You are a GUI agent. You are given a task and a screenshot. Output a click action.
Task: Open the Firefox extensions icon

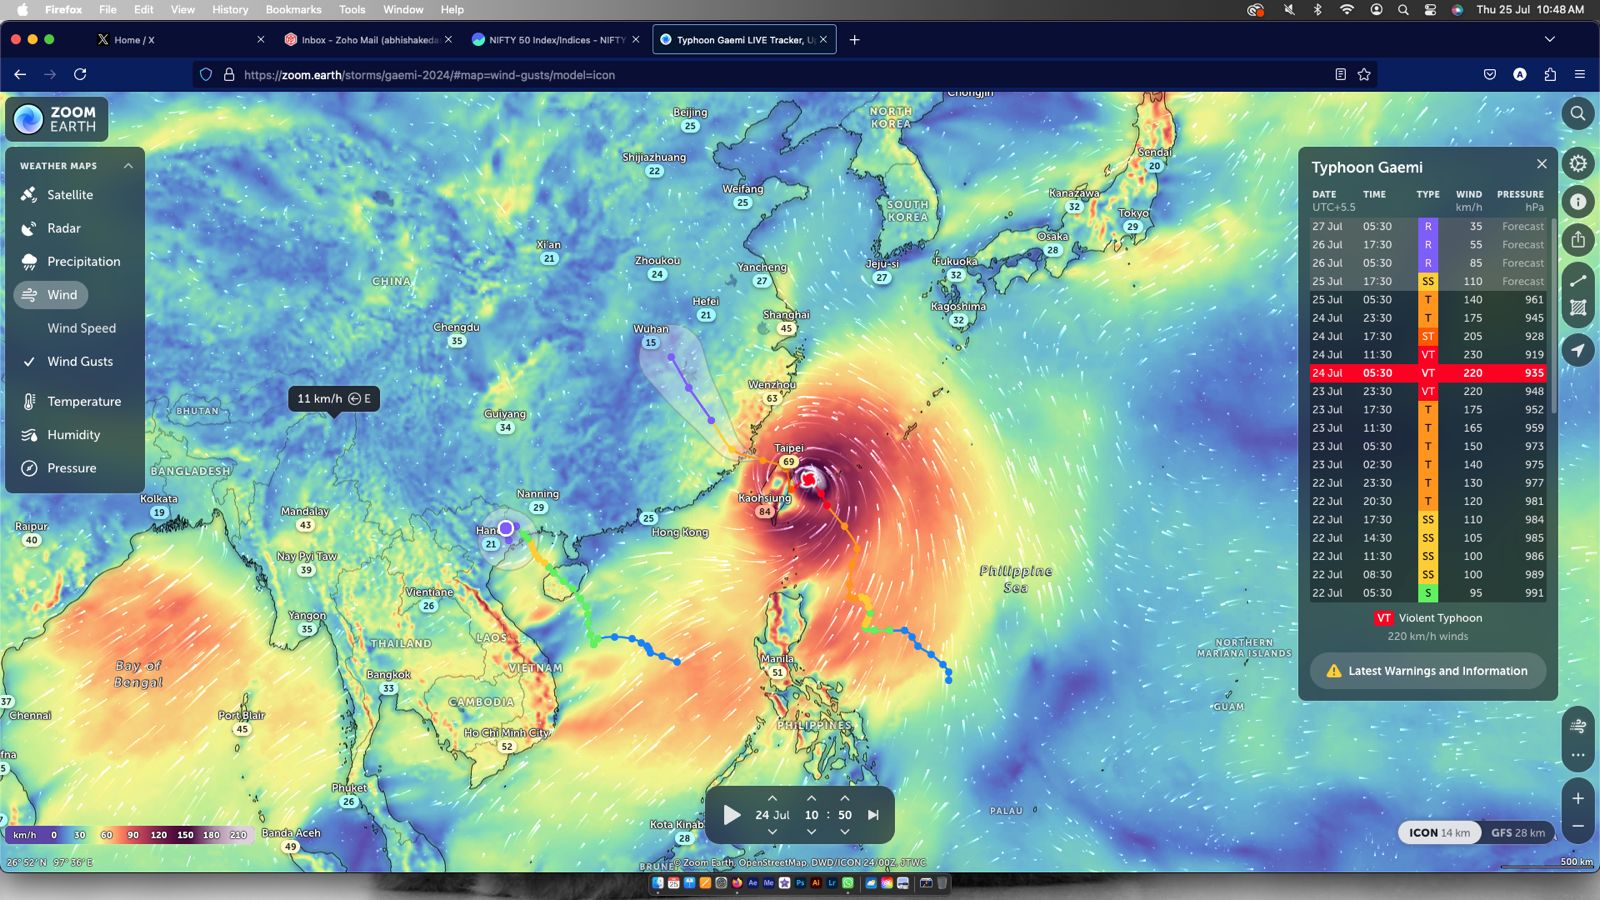[x=1550, y=74]
